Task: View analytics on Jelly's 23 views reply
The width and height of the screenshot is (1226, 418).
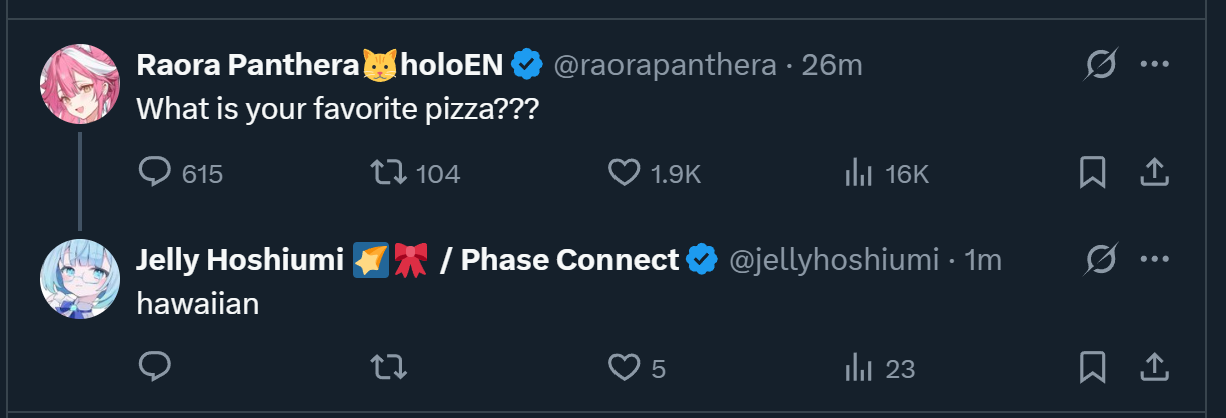Action: [x=859, y=368]
